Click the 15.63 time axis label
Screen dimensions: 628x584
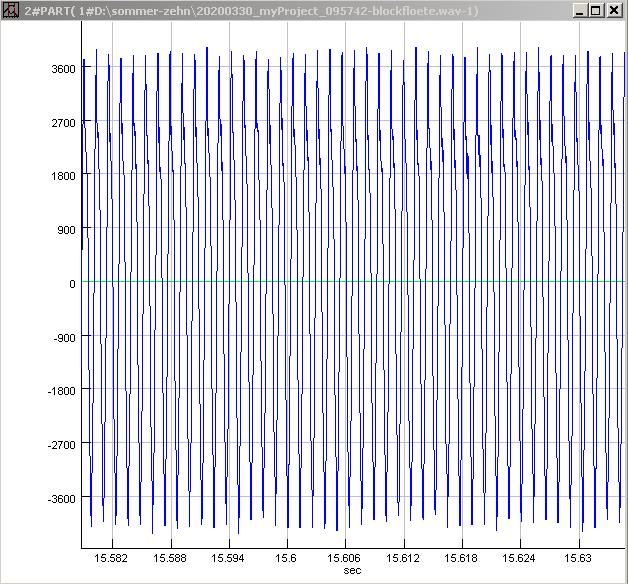[x=578, y=558]
